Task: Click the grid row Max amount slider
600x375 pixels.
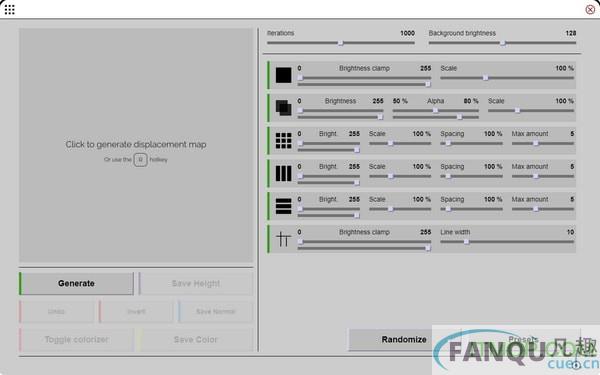Action: click(x=543, y=143)
